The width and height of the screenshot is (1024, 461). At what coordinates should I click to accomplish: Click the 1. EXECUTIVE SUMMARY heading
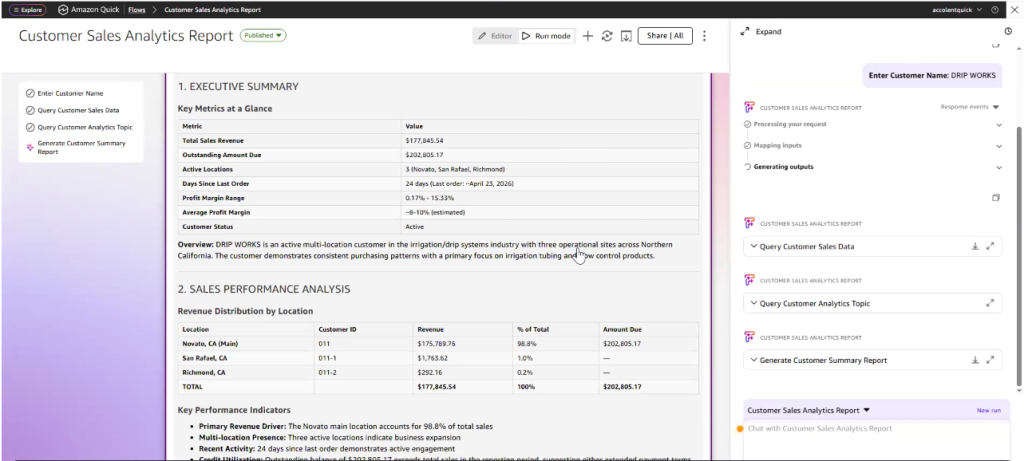point(238,86)
